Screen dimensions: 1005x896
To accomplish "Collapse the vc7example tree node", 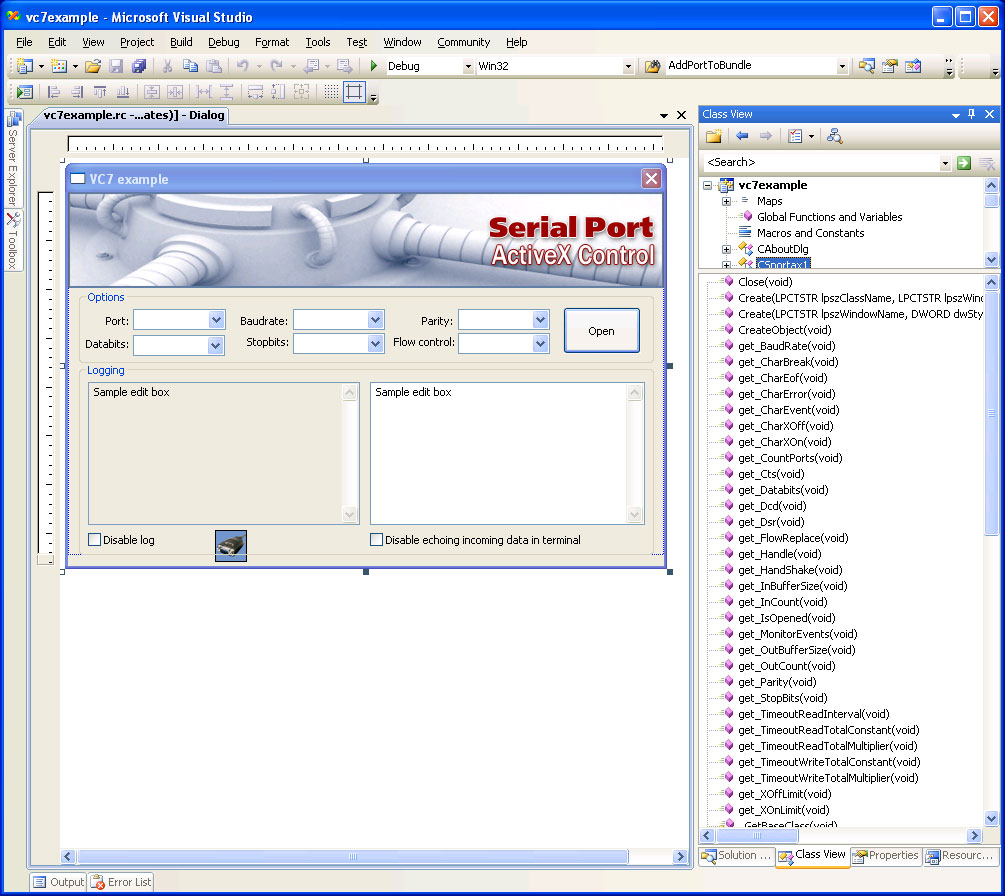I will (x=708, y=185).
